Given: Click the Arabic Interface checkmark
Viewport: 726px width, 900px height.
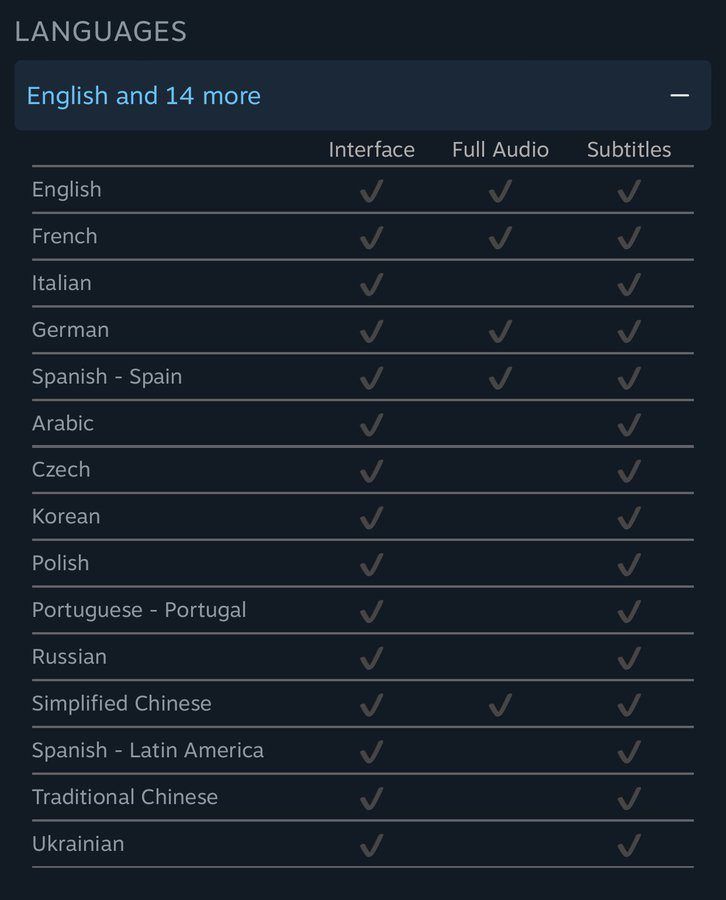Looking at the screenshot, I should click(371, 424).
